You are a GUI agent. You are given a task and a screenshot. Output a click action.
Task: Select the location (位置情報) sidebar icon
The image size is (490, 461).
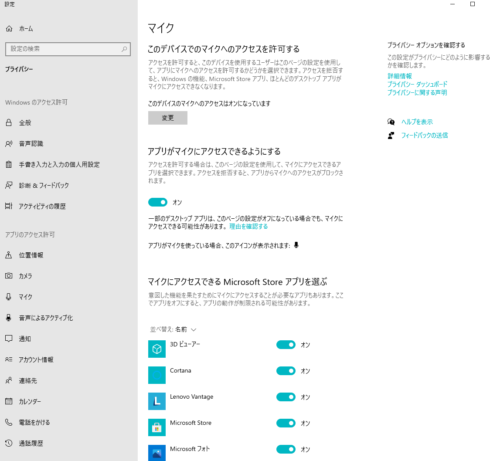click(x=9, y=255)
